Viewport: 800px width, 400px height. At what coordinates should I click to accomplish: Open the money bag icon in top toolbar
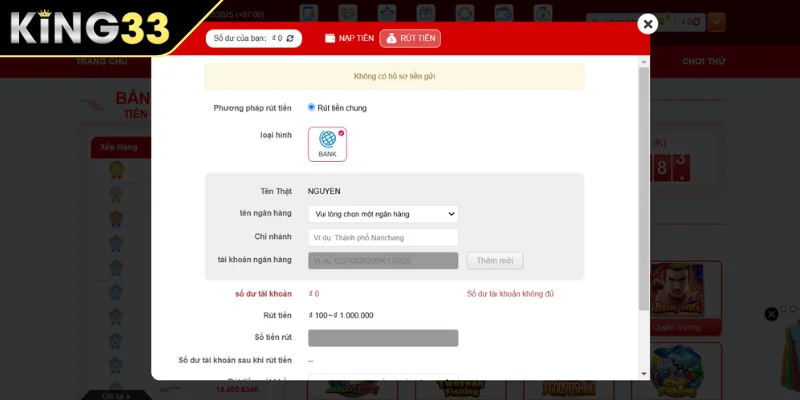(x=543, y=13)
